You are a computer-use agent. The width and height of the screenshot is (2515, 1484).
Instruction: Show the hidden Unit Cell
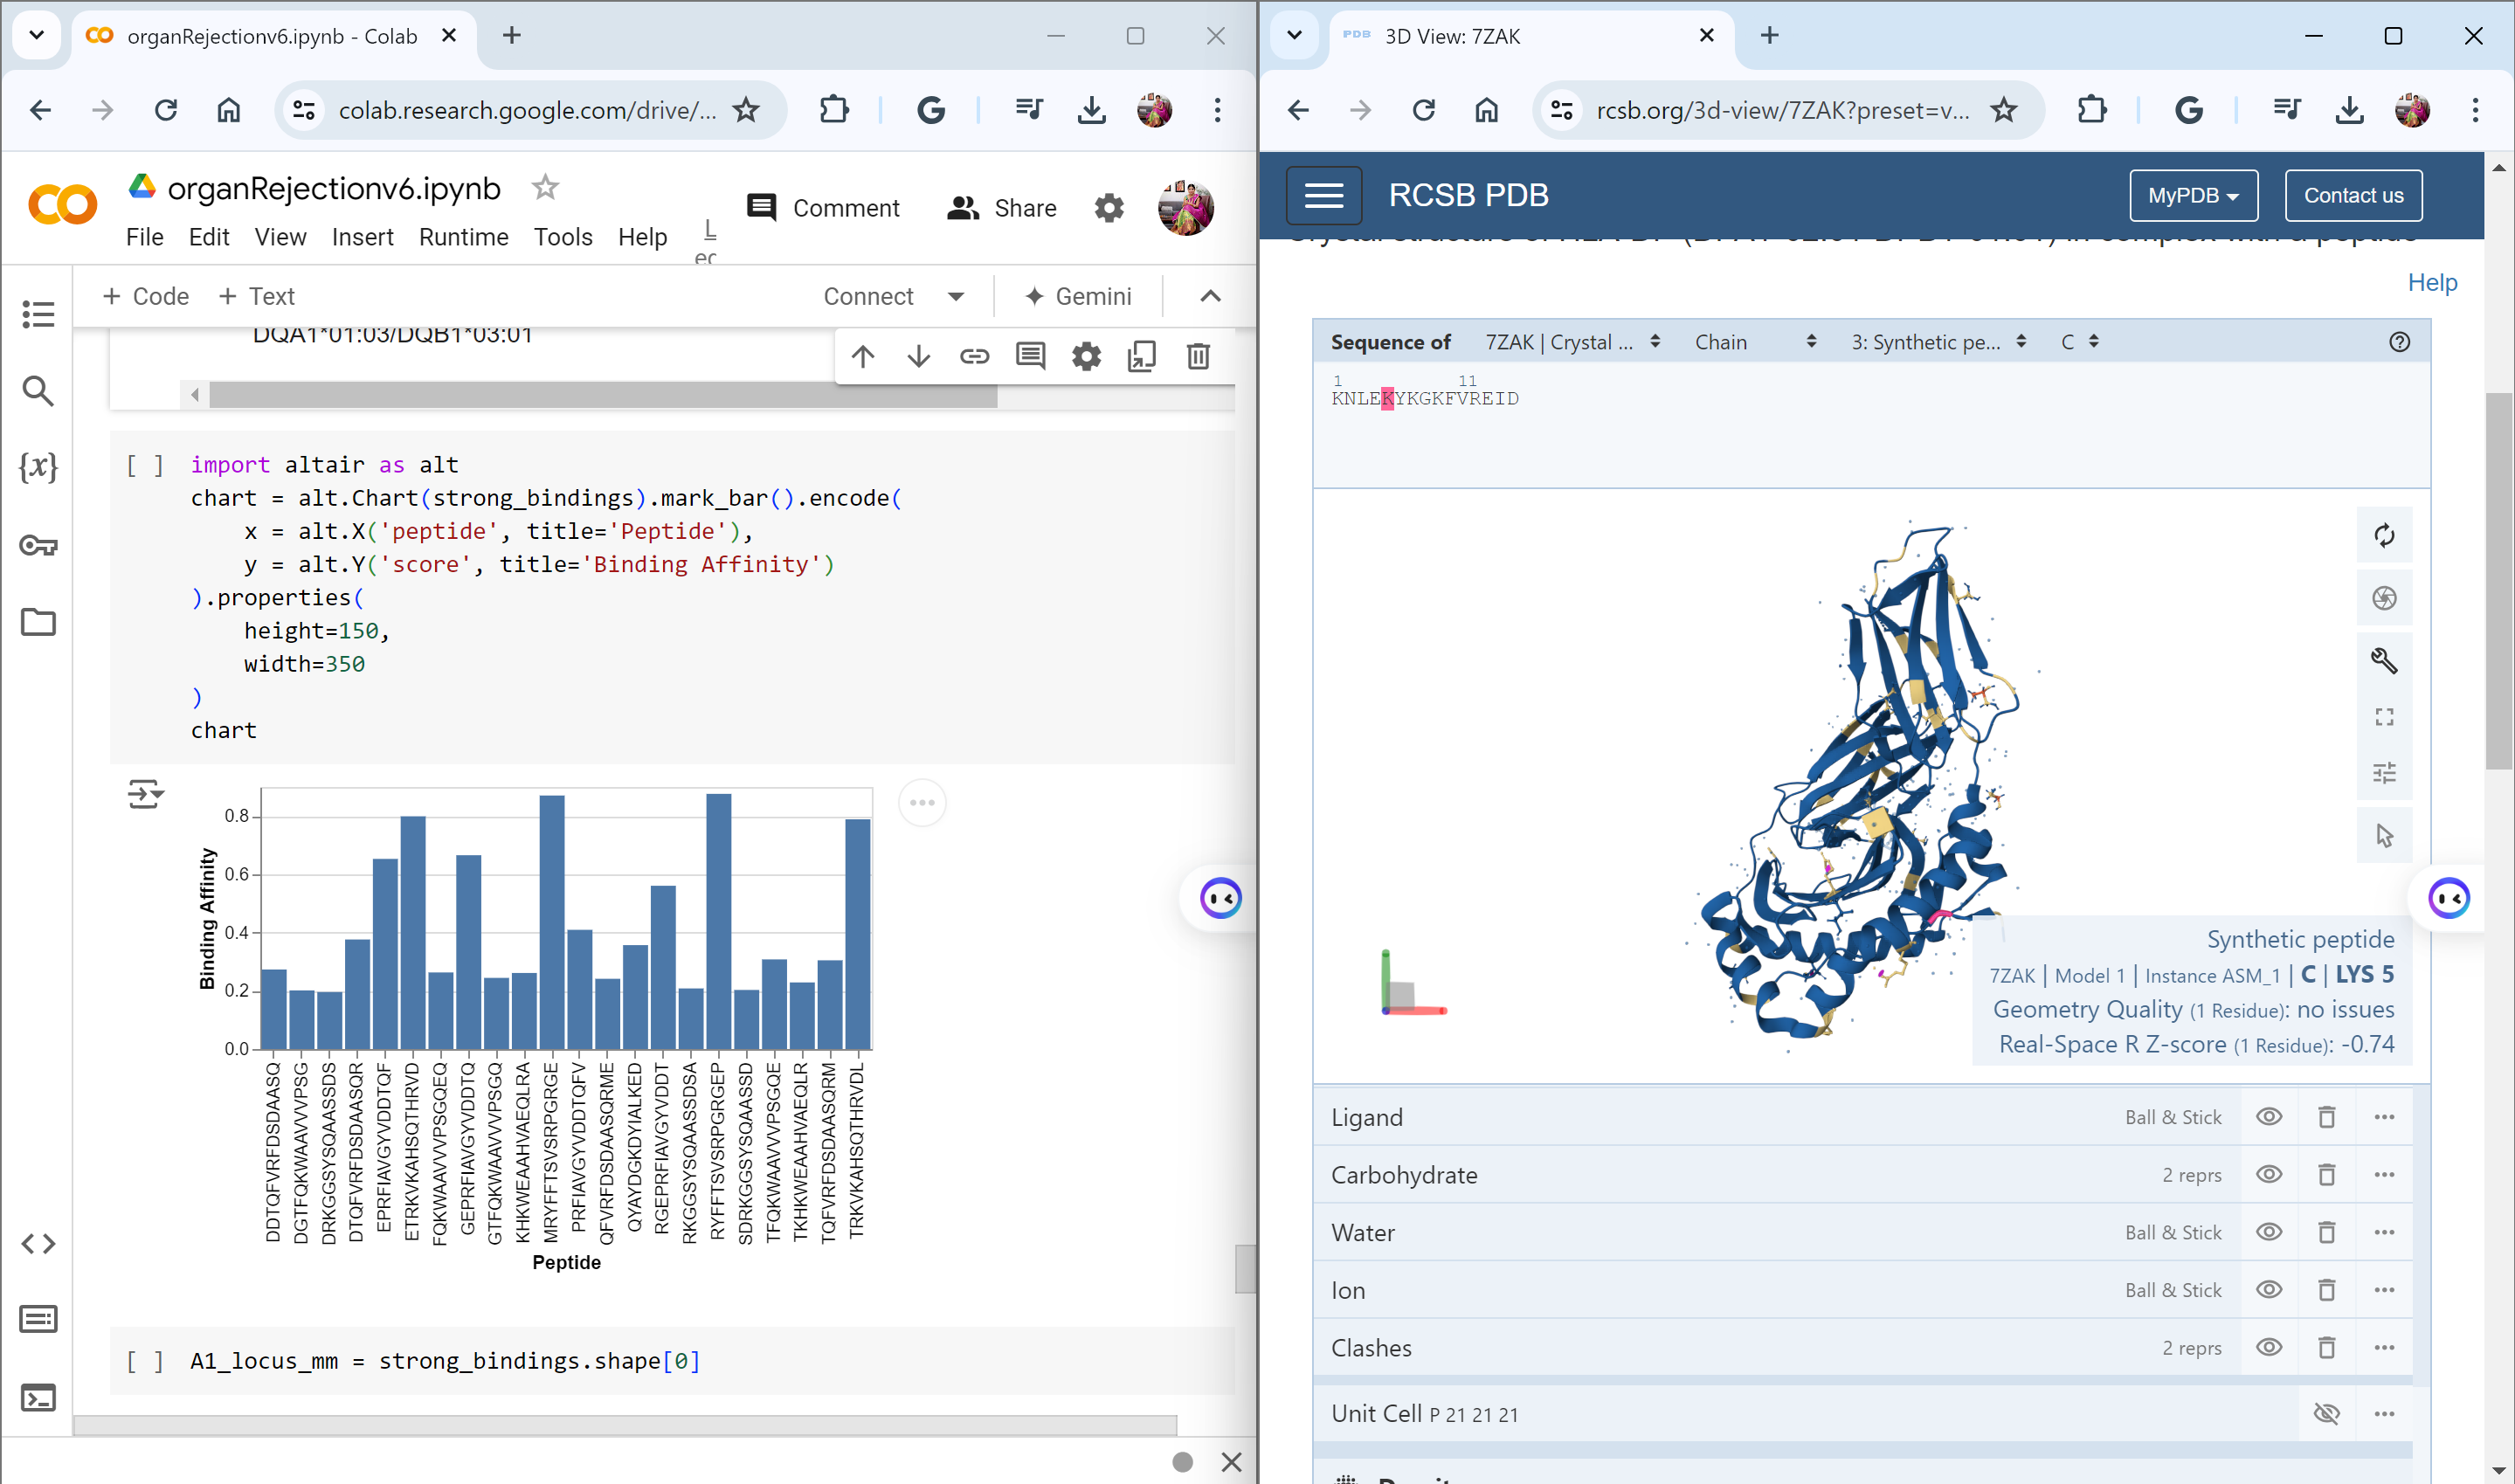point(2326,1413)
